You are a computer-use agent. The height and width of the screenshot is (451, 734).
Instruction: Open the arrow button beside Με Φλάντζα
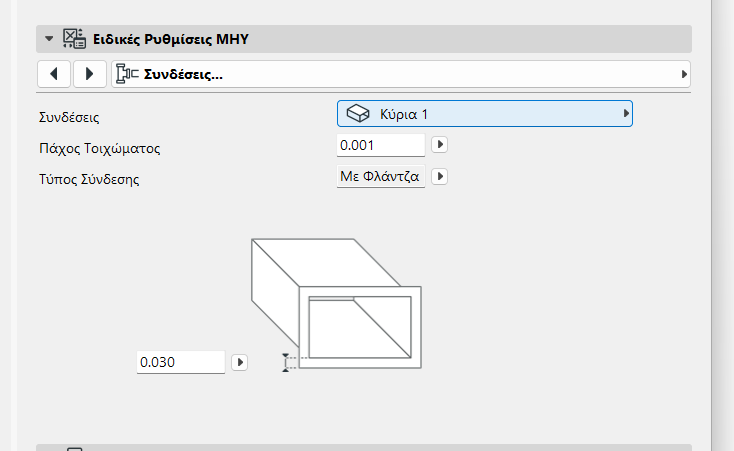(x=438, y=177)
